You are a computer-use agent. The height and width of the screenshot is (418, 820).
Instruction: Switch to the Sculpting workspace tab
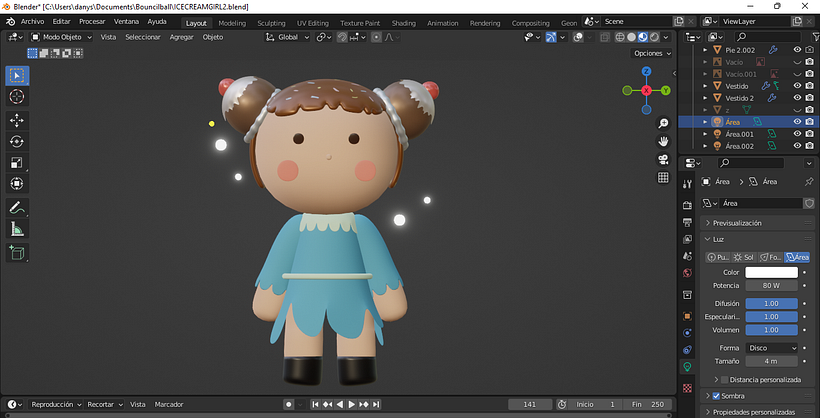point(271,23)
